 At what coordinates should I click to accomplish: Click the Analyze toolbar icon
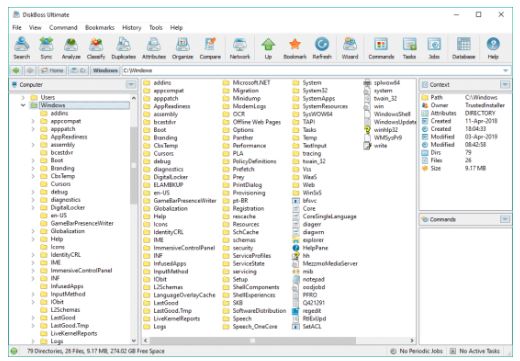[x=71, y=48]
